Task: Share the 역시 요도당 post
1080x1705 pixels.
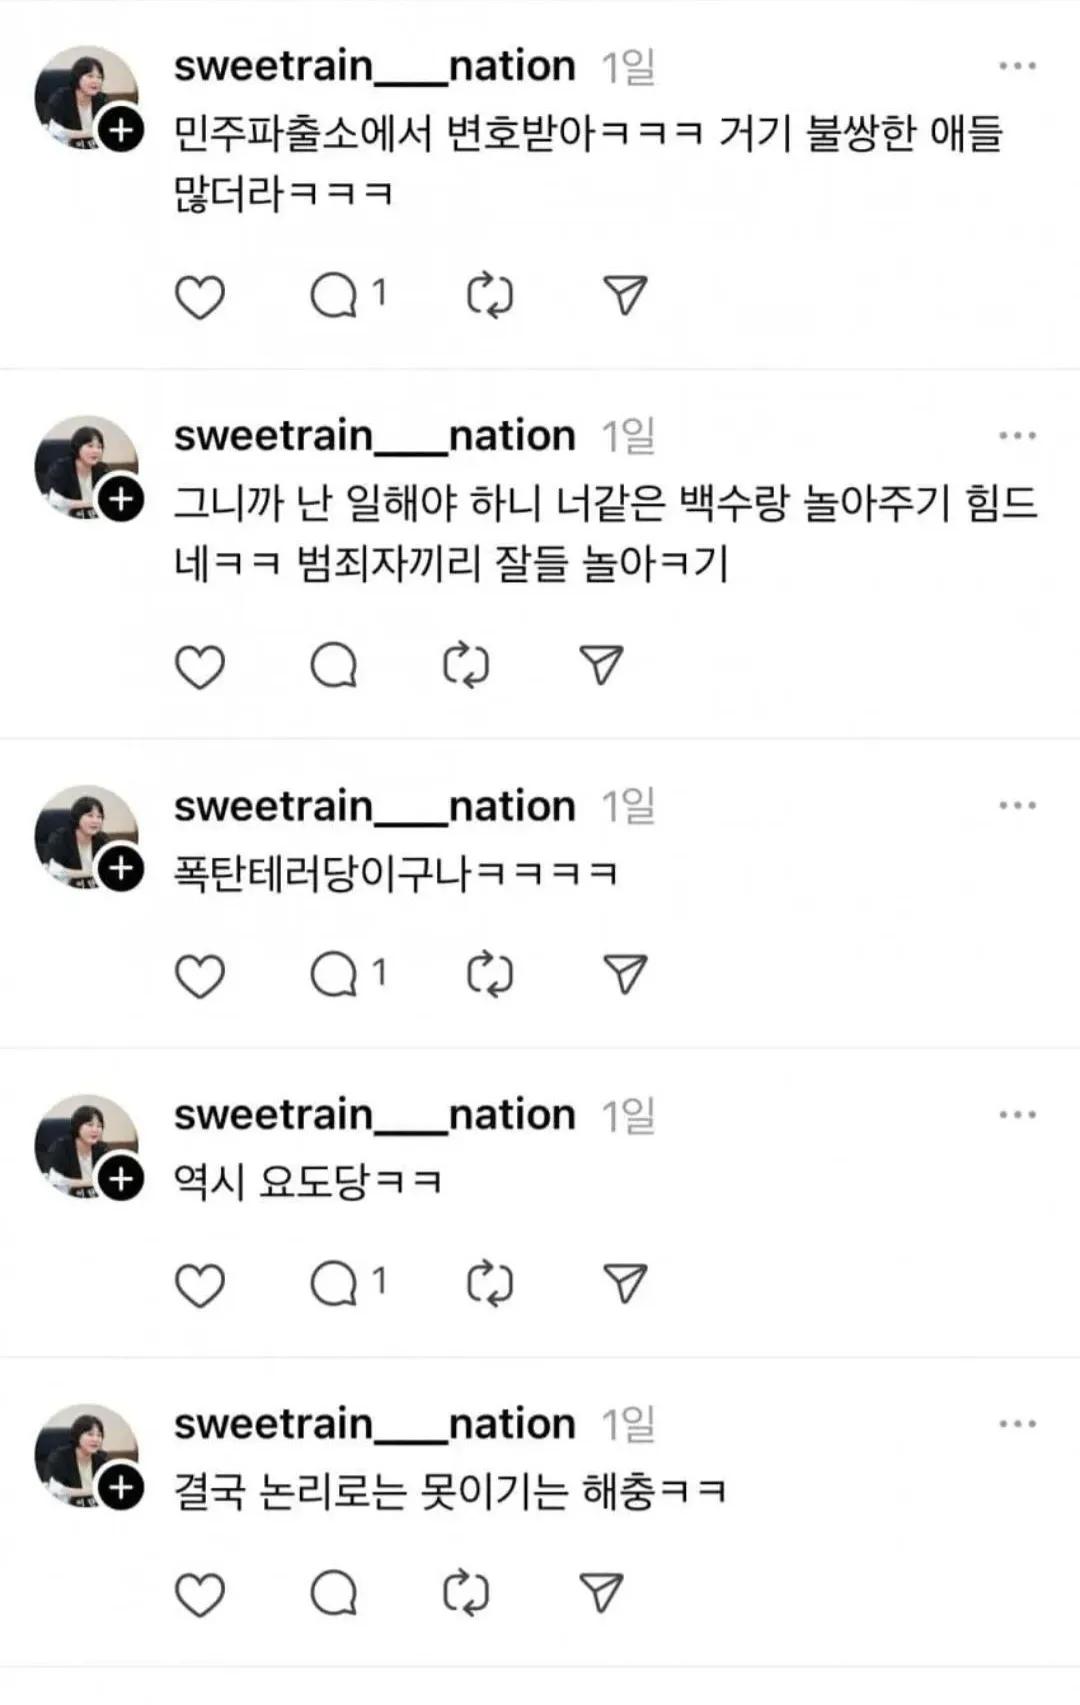Action: 626,1285
